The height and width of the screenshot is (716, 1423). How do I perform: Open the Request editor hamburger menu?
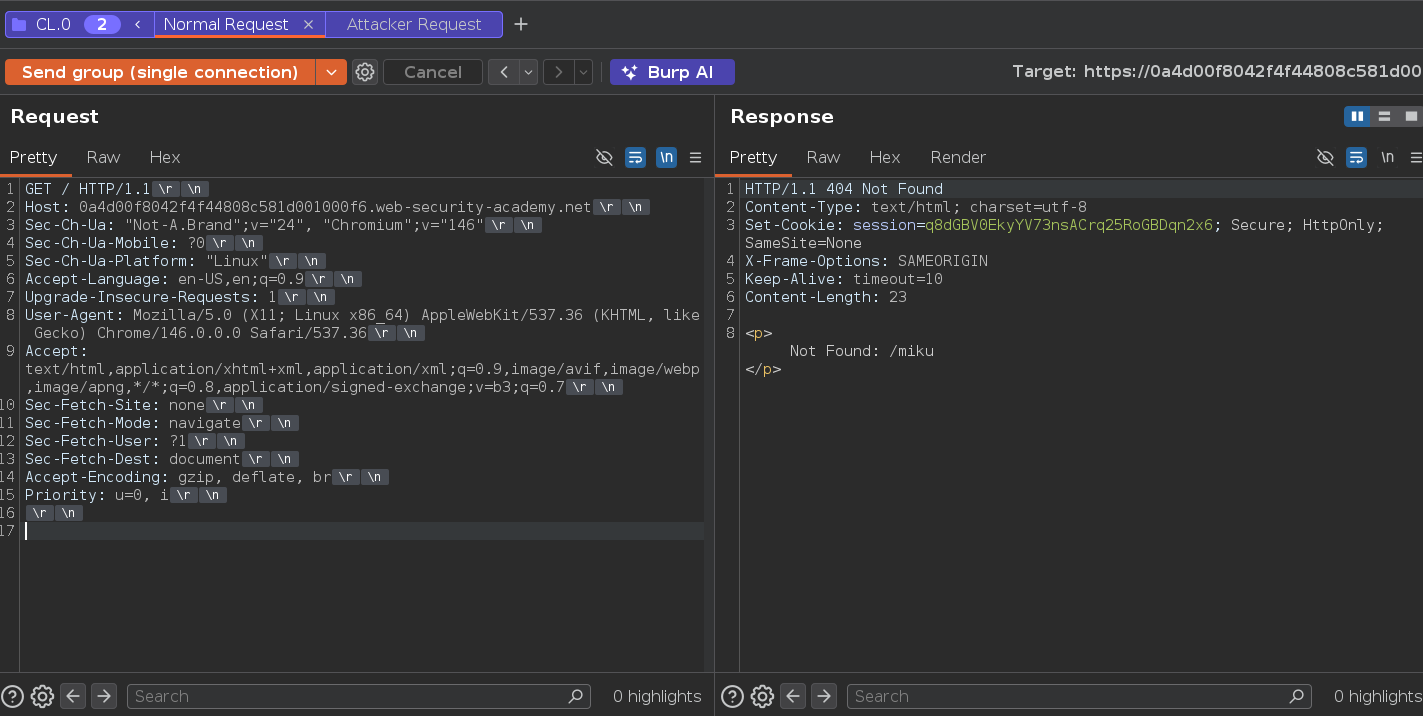(x=696, y=157)
